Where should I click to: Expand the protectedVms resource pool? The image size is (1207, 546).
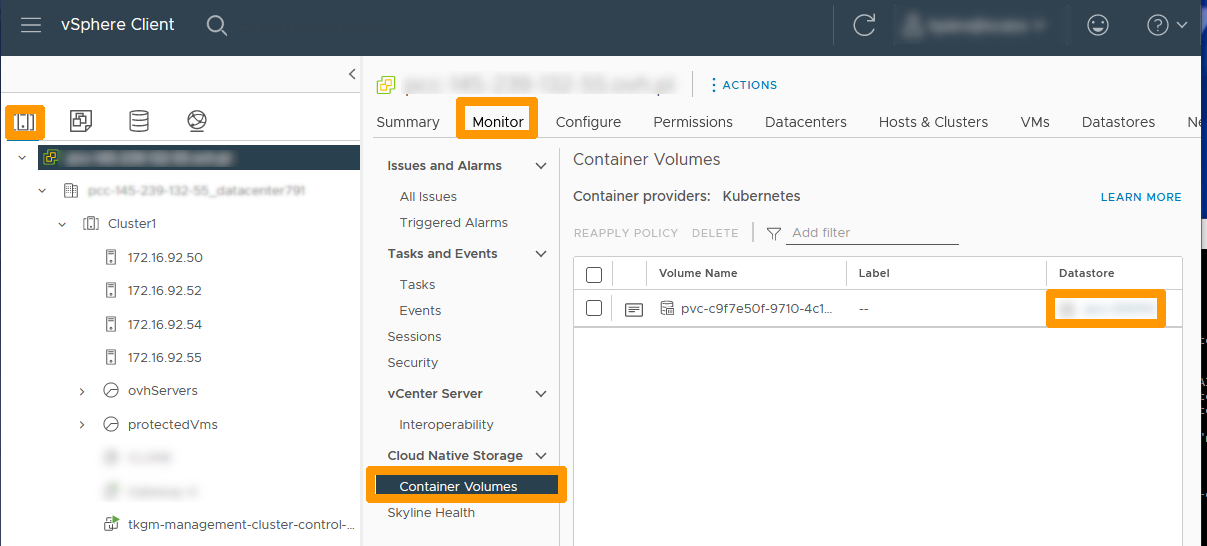(x=82, y=425)
